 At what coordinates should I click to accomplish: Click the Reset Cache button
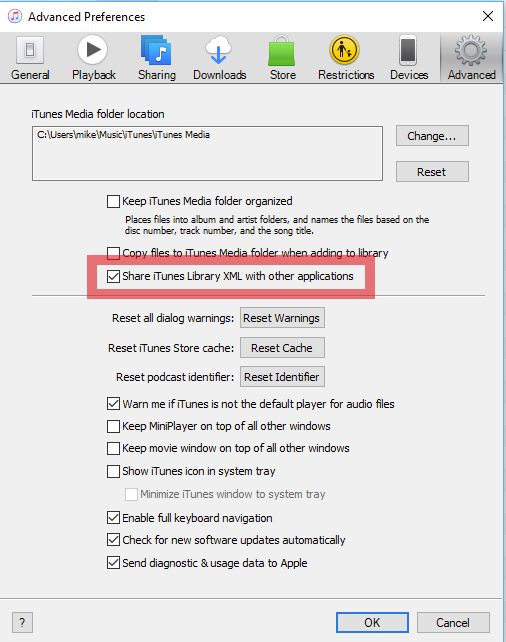[282, 348]
